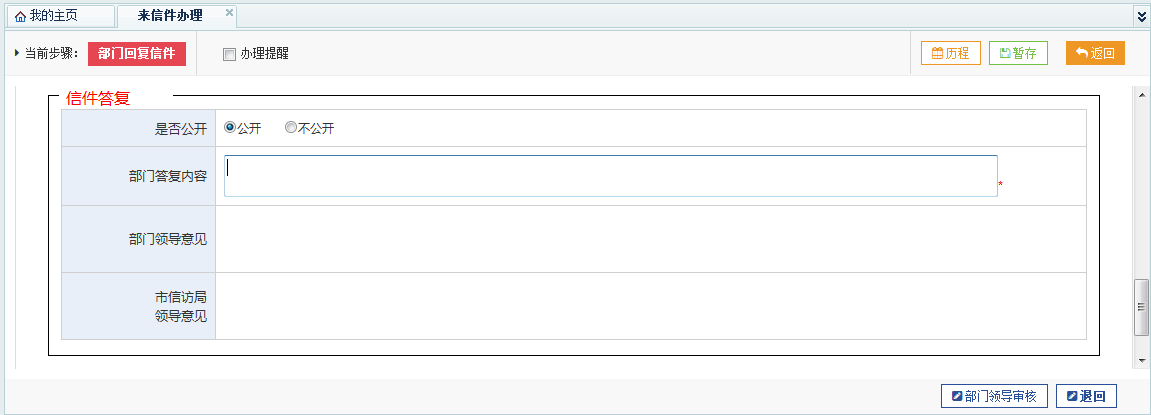1151x415 pixels.
Task: Select the 不公开 radio button
Action: 291,127
